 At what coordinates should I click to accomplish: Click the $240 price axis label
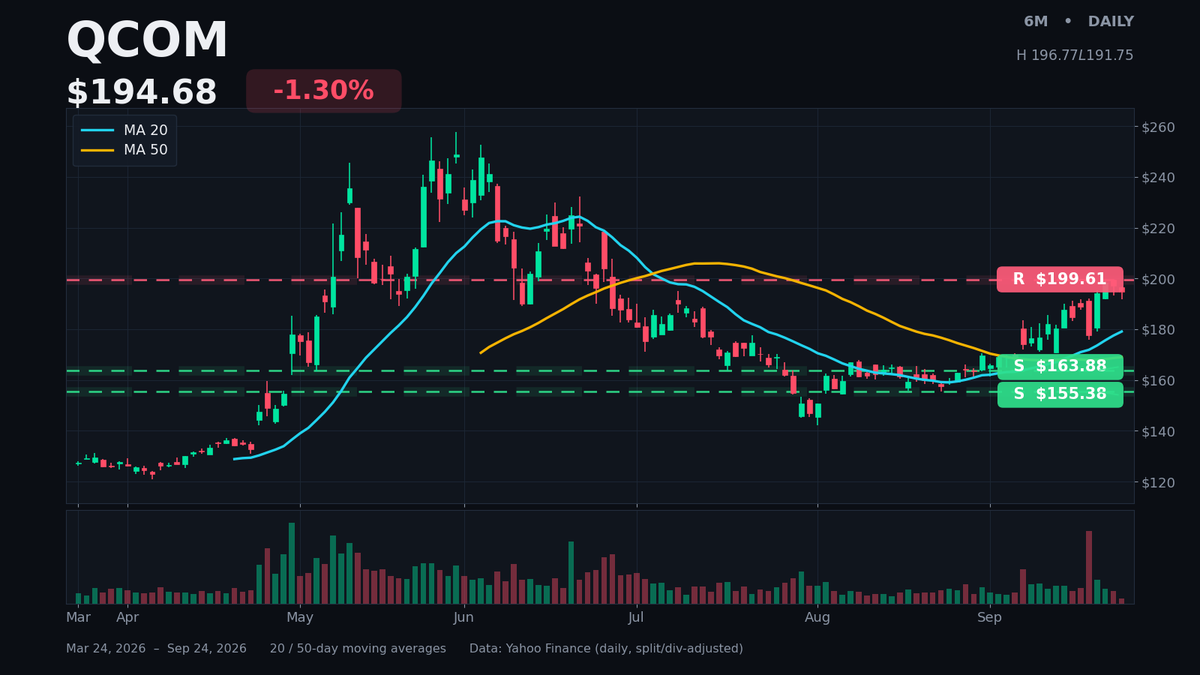point(1158,178)
